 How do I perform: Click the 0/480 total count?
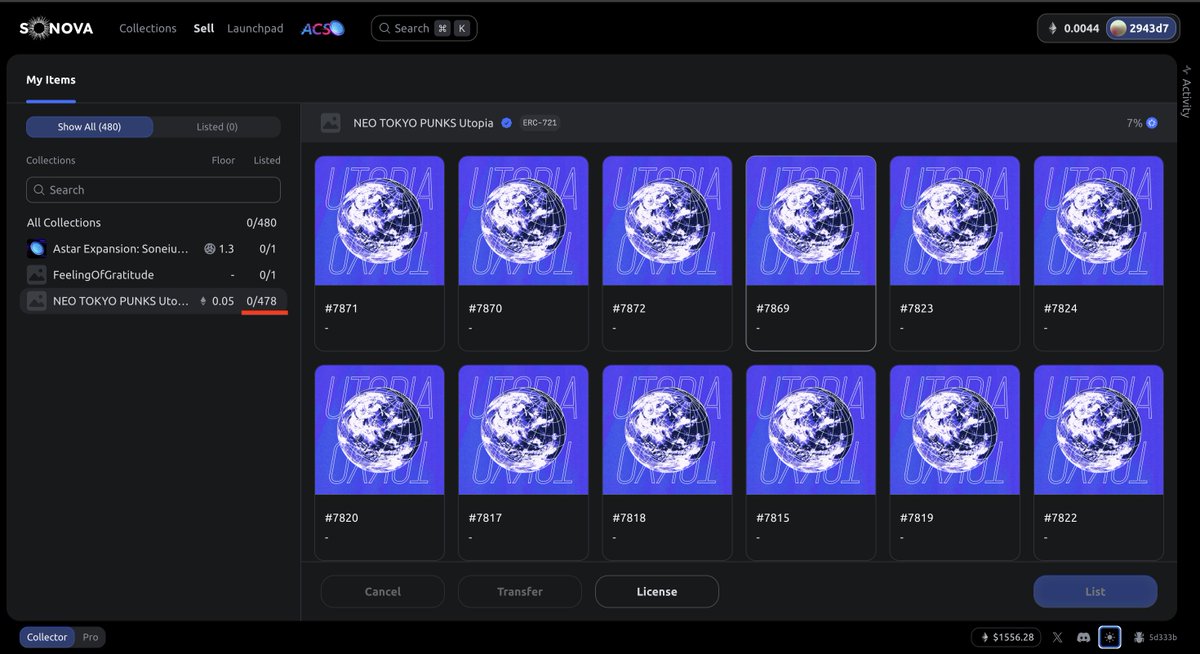point(262,223)
